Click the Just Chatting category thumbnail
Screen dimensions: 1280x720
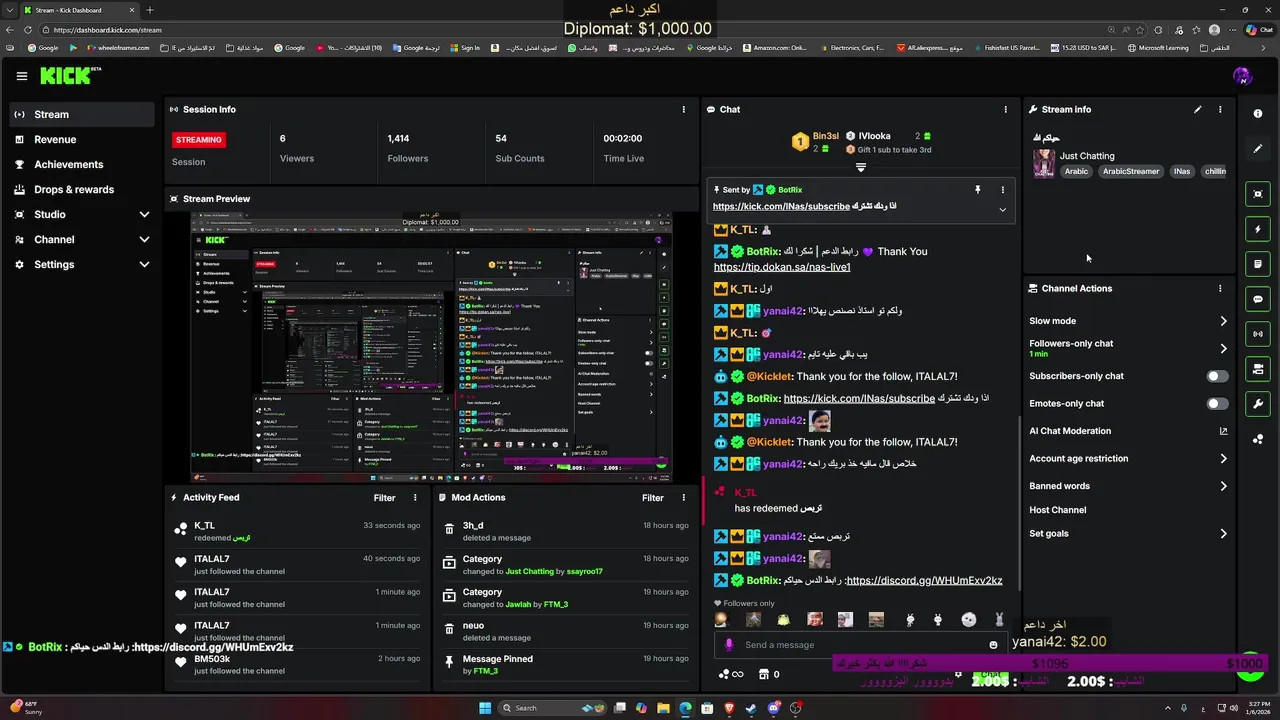coord(1044,164)
